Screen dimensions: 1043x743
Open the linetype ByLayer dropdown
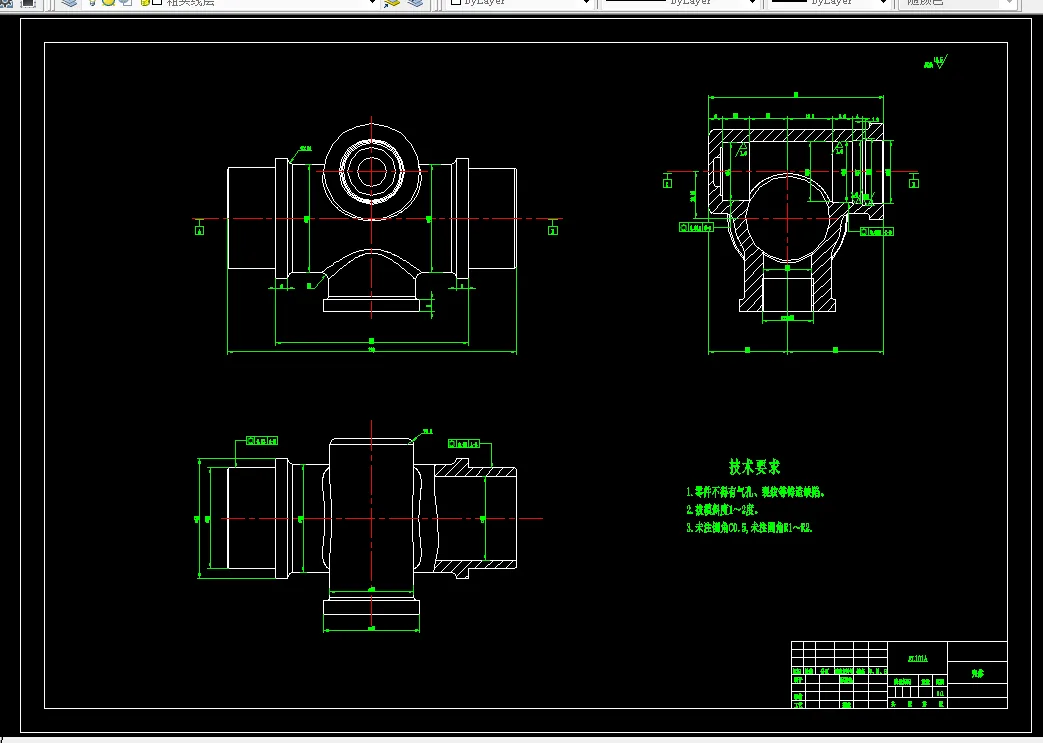680,3
